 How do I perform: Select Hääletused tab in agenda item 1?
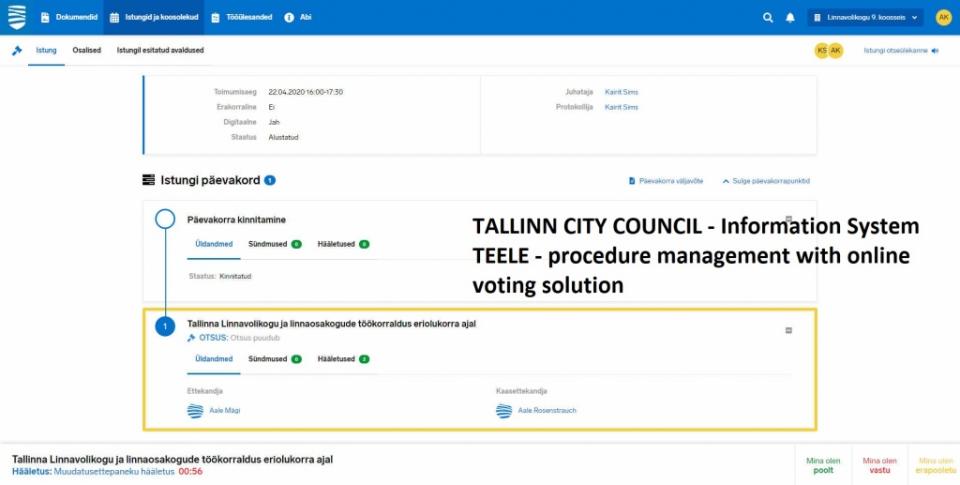point(343,359)
